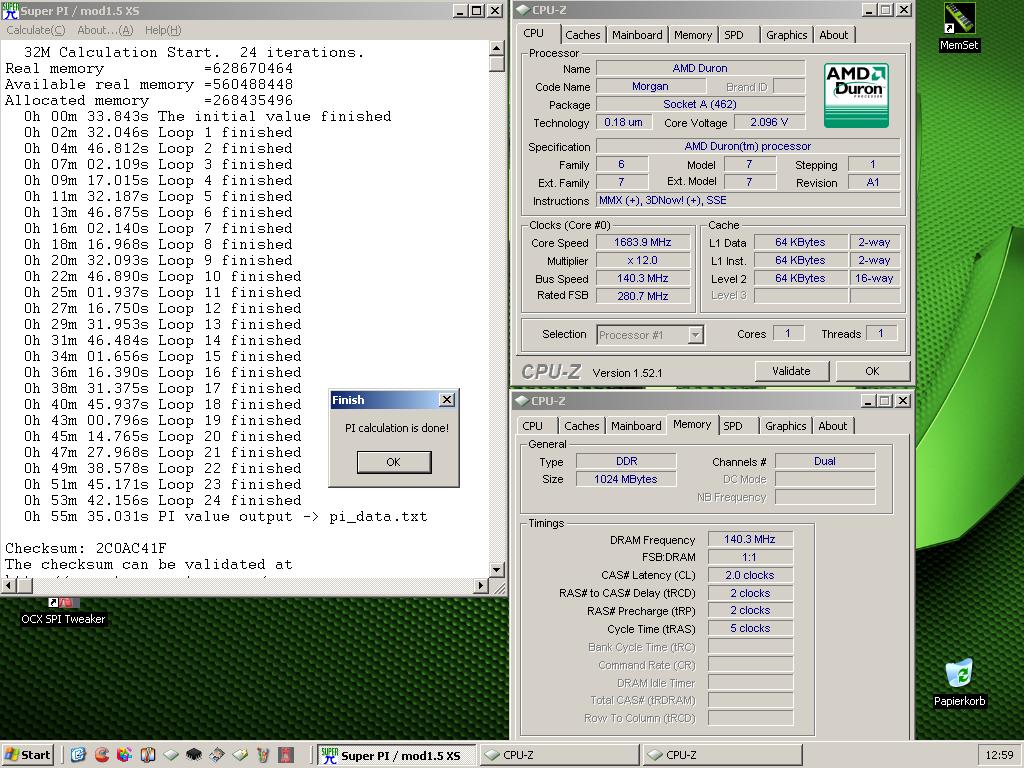Open the OCX SPI Tweaker desktop shortcut
Screen dimensions: 1024x768
[63, 611]
